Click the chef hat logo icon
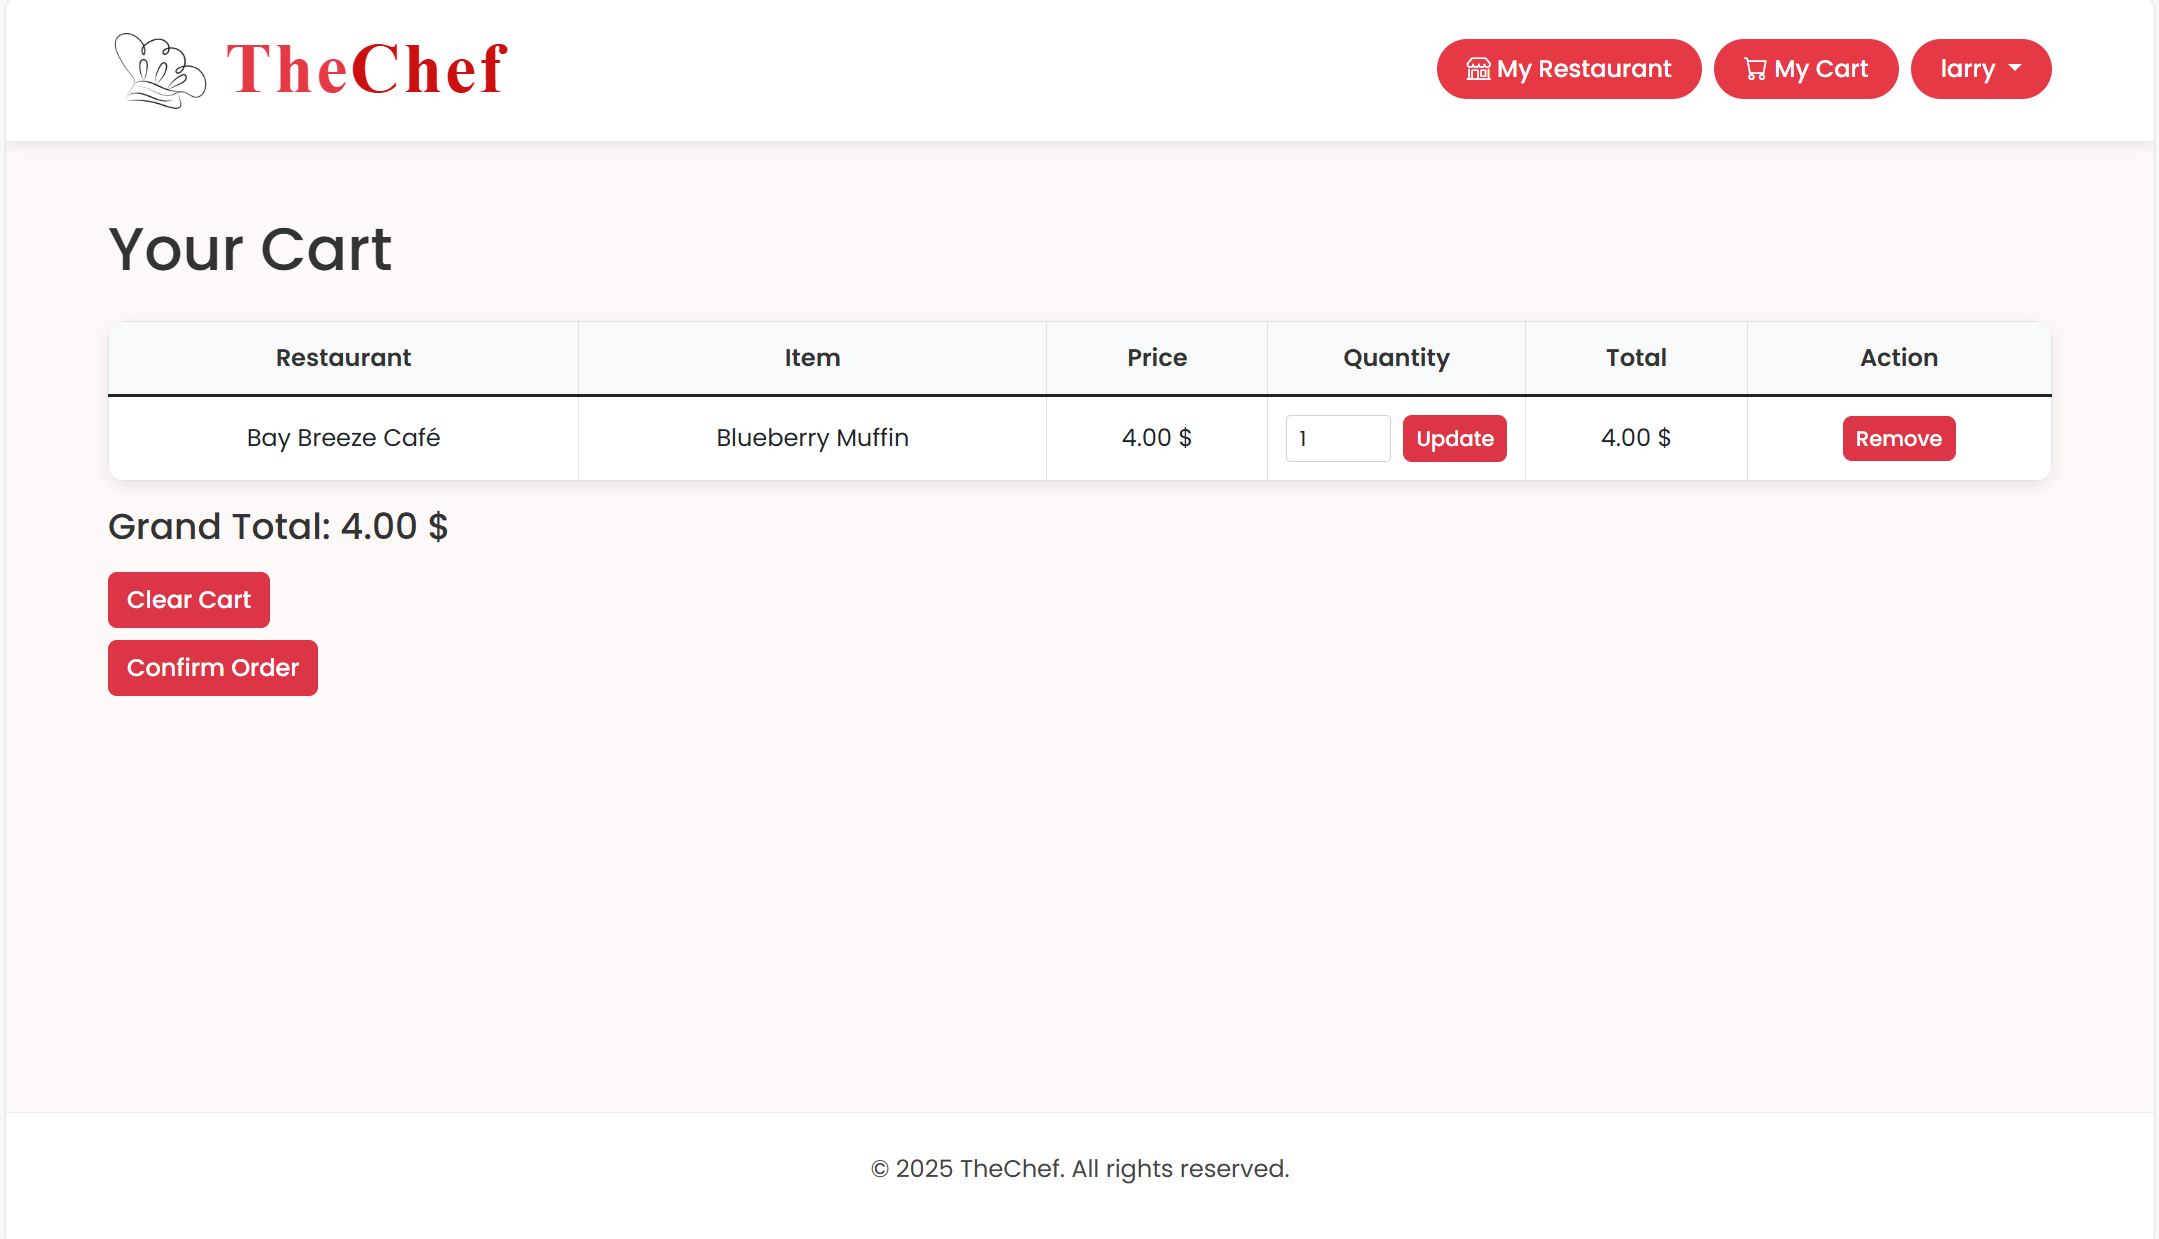This screenshot has width=2159, height=1239. coord(159,70)
